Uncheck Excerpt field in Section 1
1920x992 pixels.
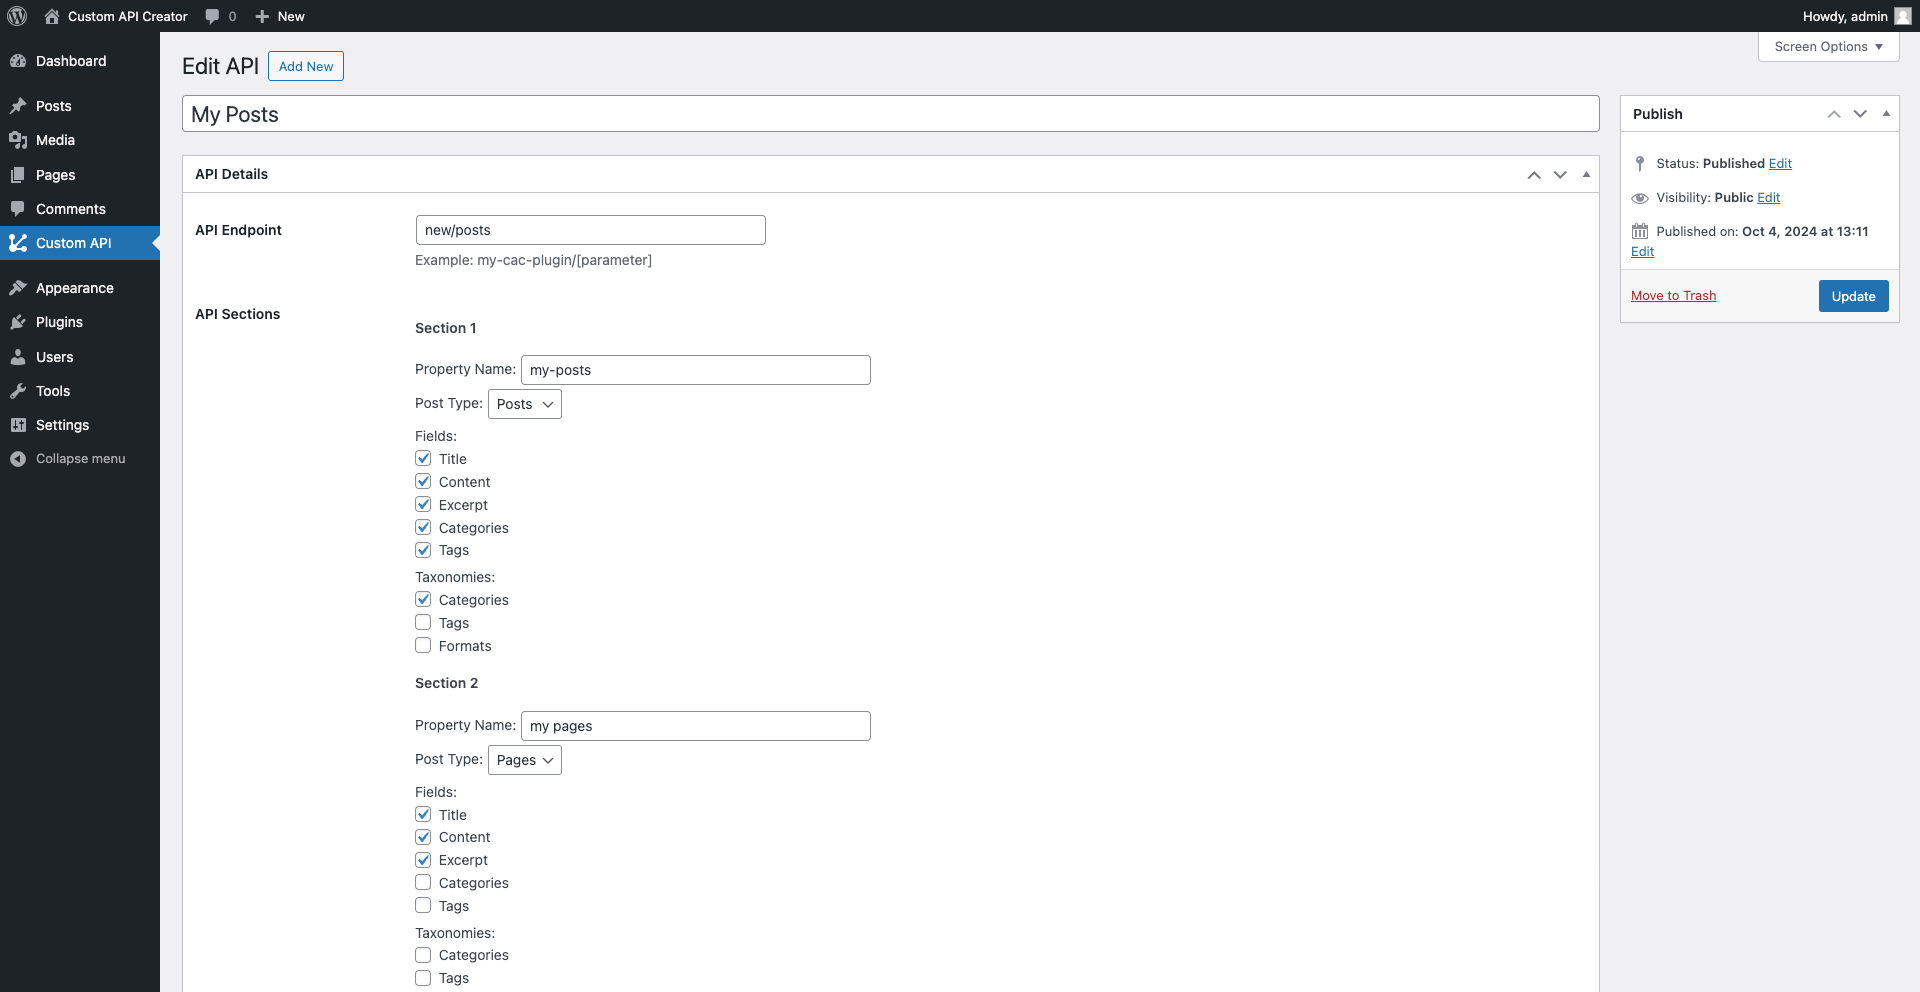(423, 504)
